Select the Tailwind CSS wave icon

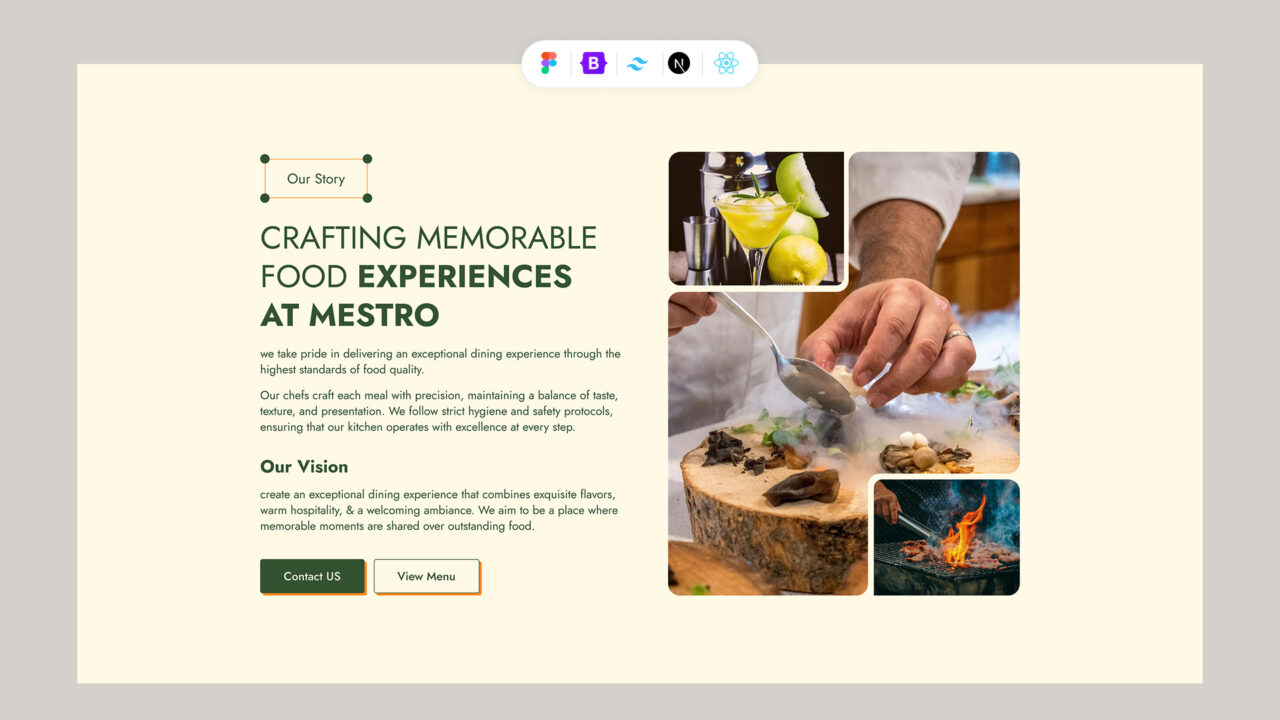tap(637, 63)
